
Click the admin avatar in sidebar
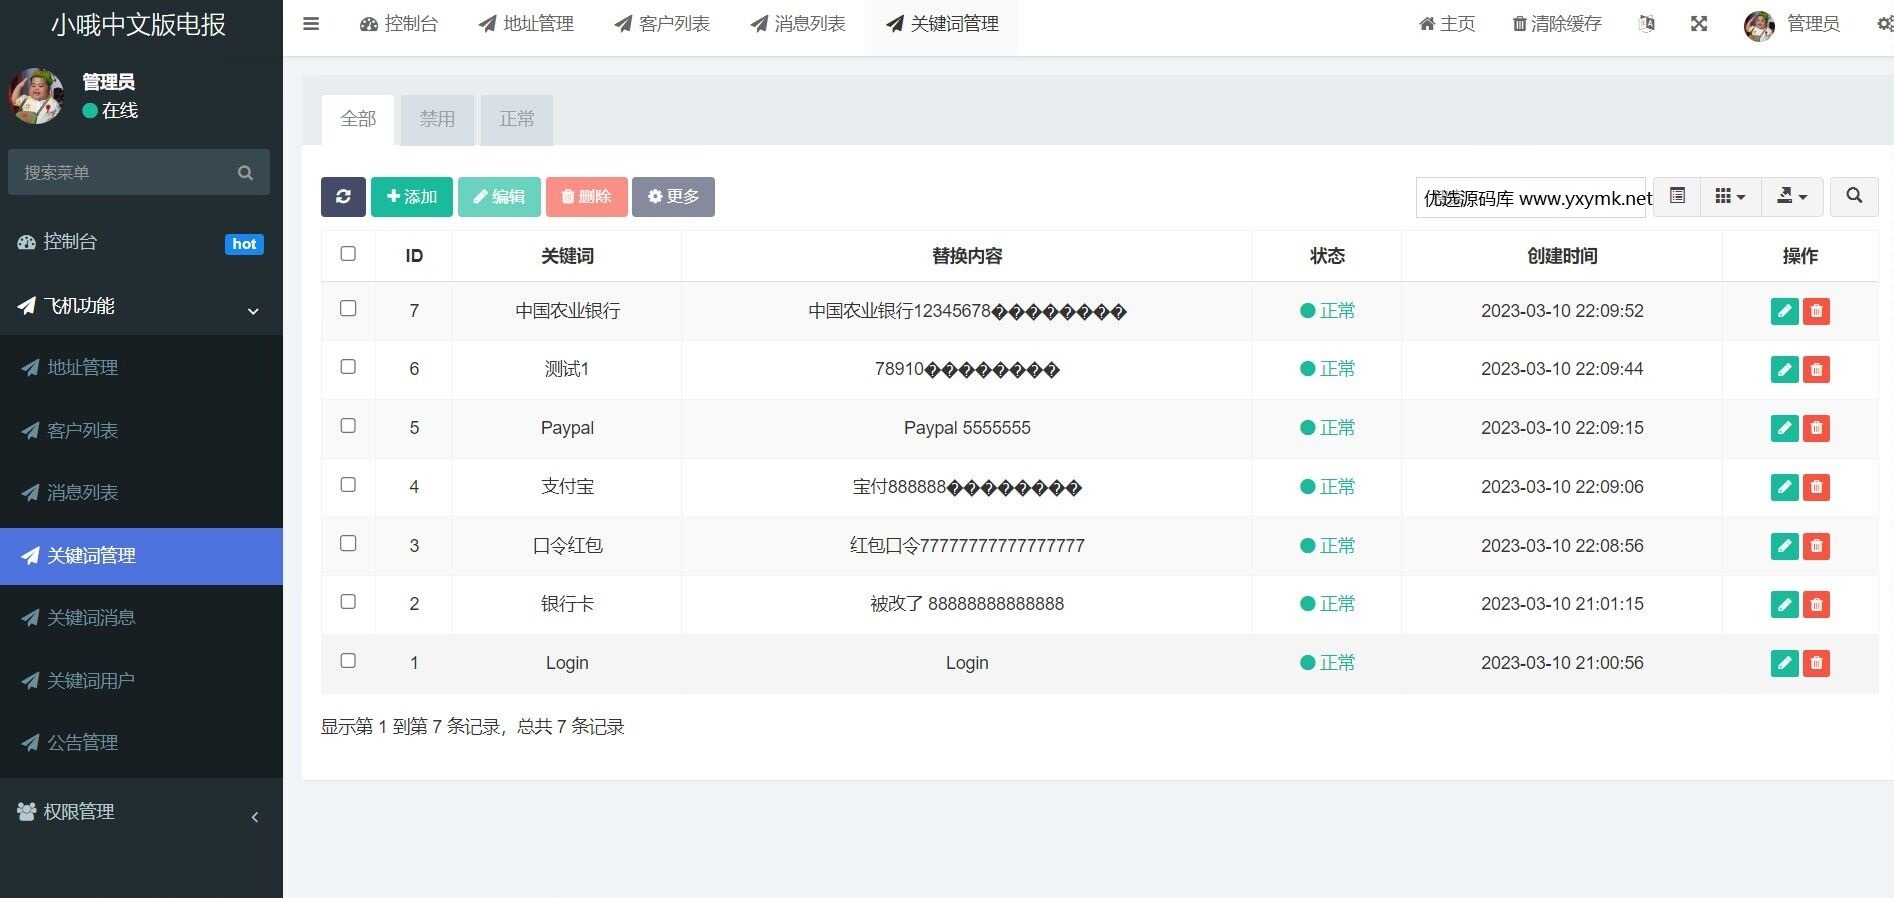point(37,96)
